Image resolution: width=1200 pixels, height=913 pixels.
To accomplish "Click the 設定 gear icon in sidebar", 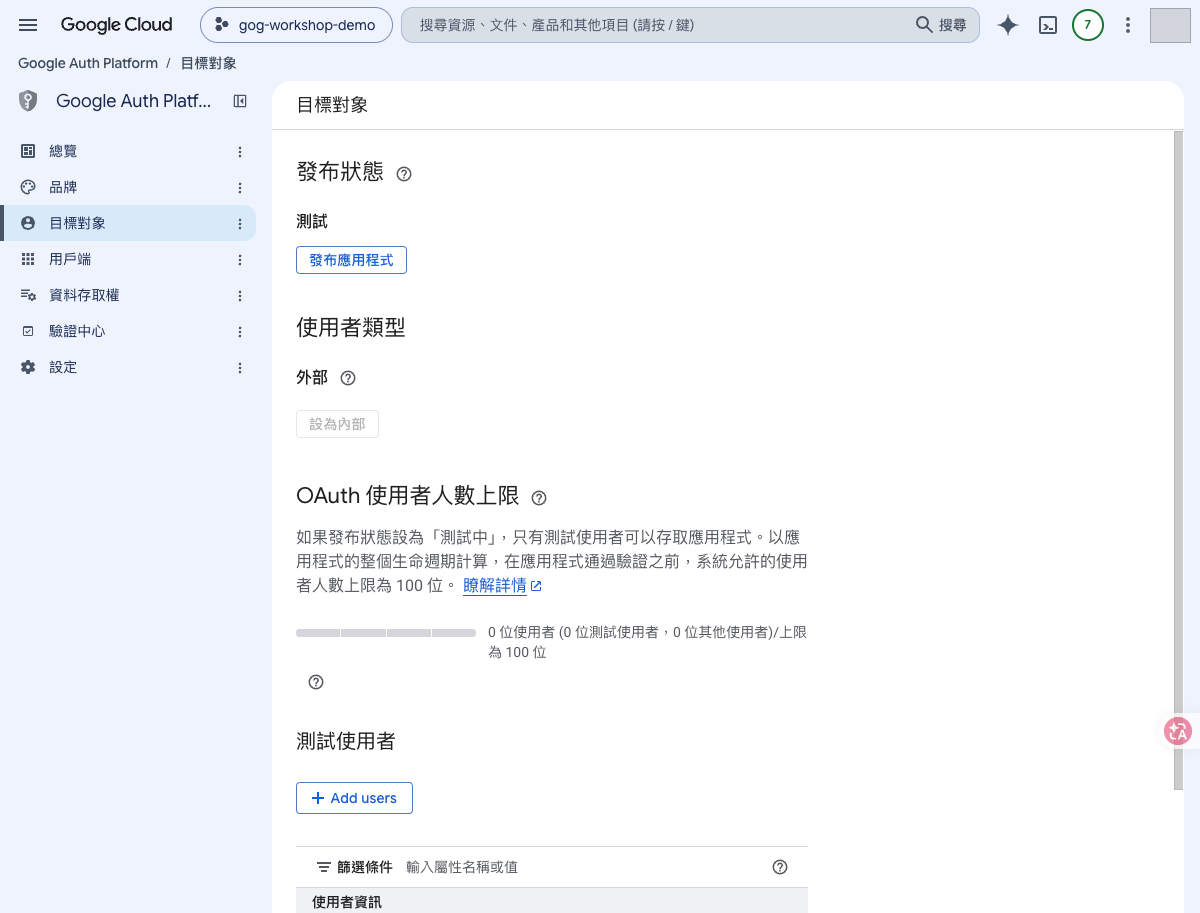I will tap(28, 367).
